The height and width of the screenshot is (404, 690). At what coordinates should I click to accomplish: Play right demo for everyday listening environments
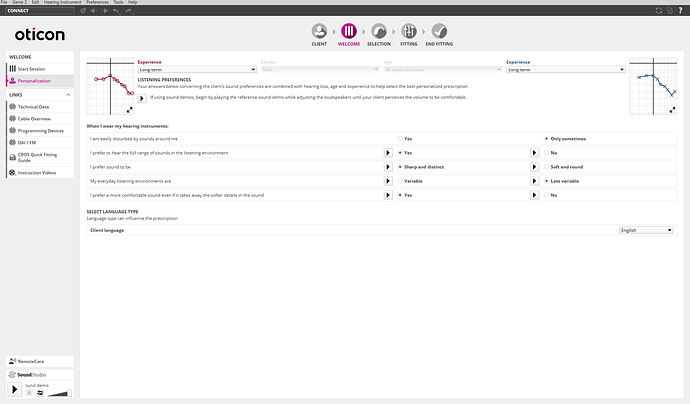click(534, 181)
